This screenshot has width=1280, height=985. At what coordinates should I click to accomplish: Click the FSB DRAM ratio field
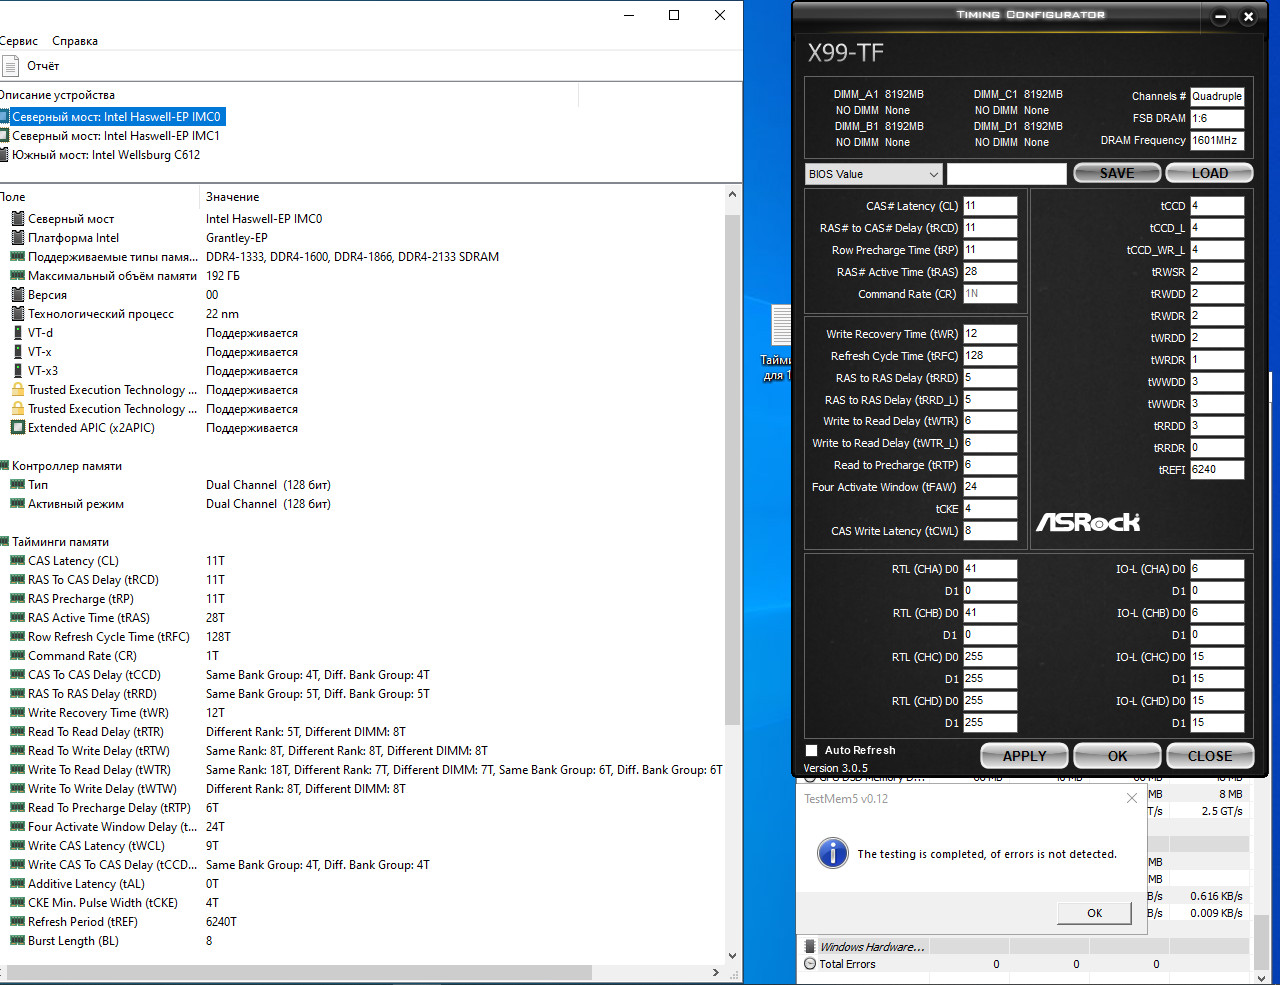tap(1217, 119)
